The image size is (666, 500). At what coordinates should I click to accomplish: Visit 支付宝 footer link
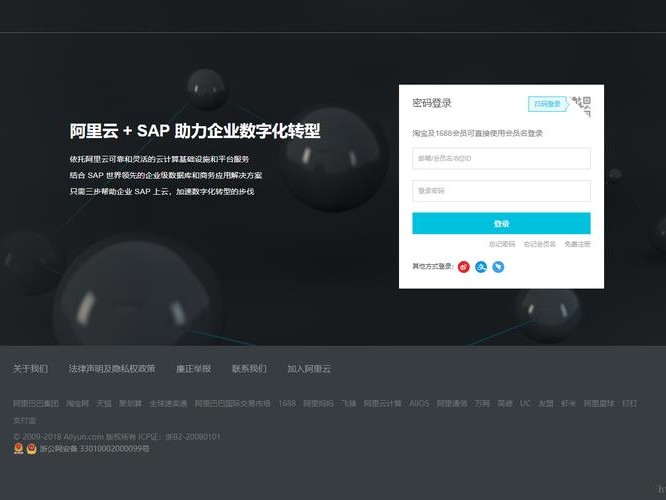pos(25,421)
